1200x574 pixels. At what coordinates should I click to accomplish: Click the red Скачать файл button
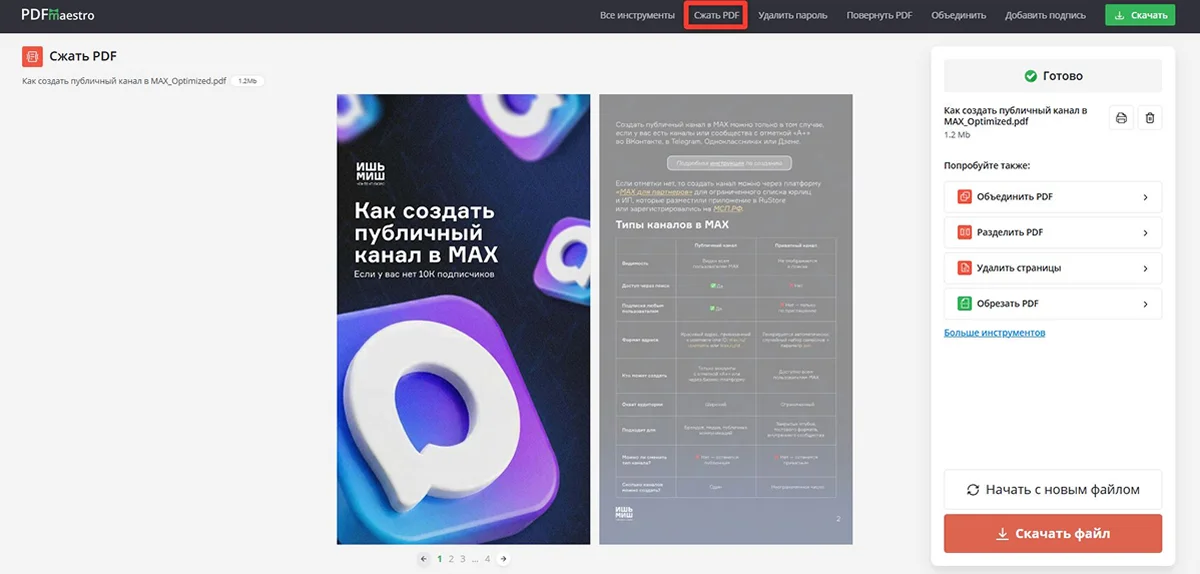(1053, 534)
